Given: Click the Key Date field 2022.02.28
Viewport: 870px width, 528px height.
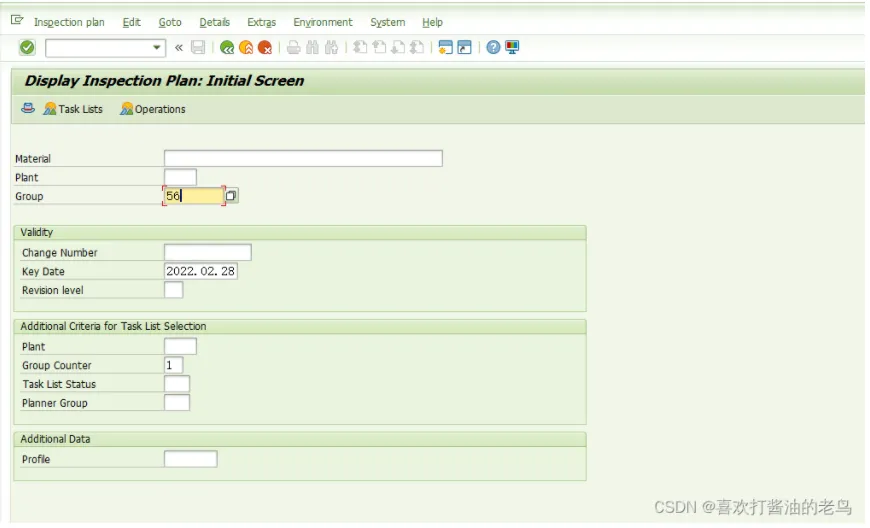Looking at the screenshot, I should (x=201, y=271).
